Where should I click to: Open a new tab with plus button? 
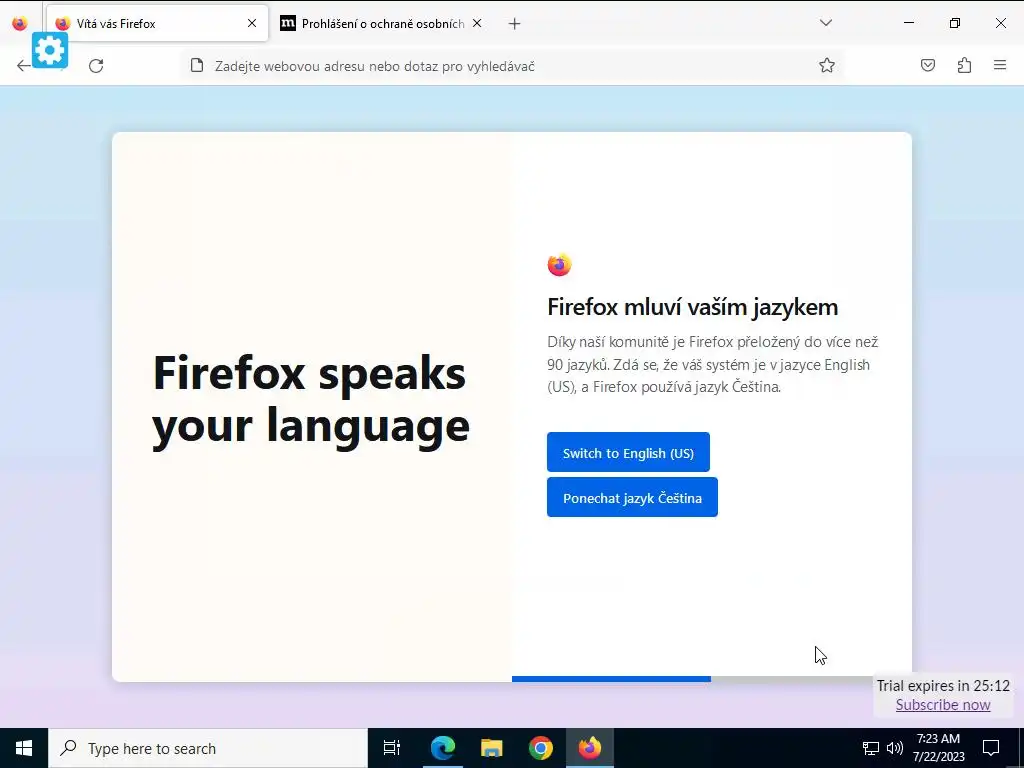pos(515,24)
